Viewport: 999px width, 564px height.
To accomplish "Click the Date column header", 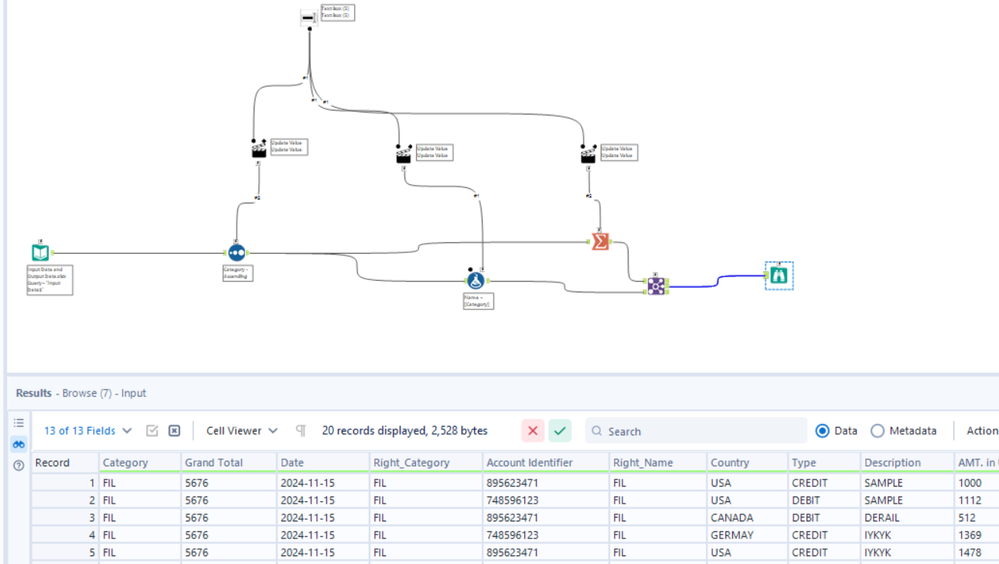I will 323,463.
